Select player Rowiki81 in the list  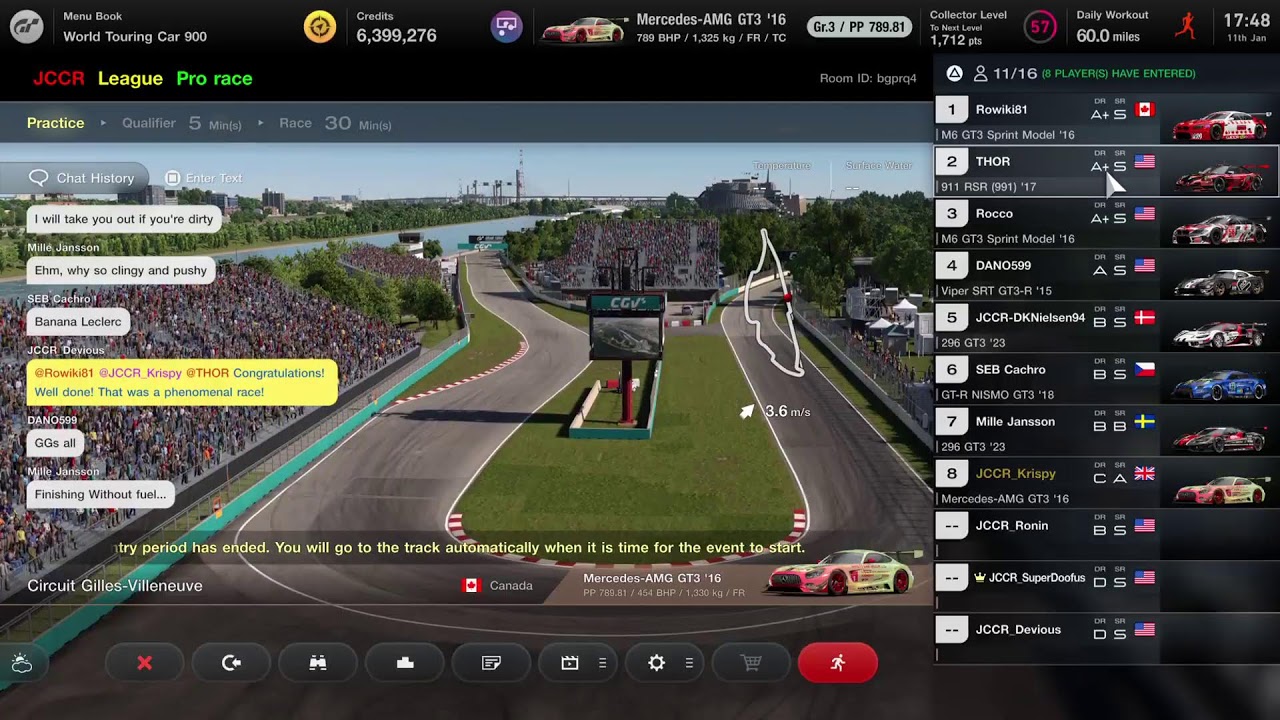point(1106,120)
